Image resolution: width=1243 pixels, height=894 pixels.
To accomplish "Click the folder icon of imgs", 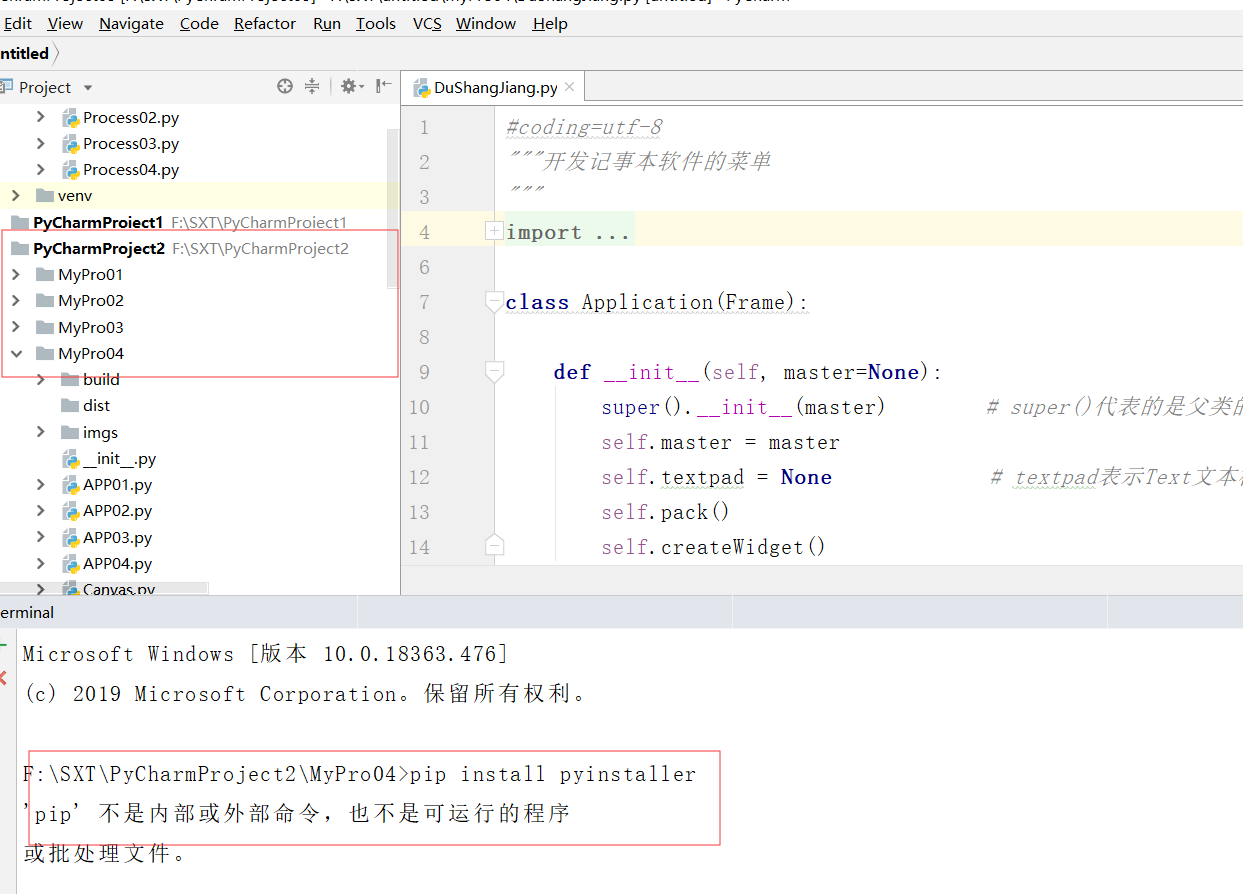I will click(70, 432).
